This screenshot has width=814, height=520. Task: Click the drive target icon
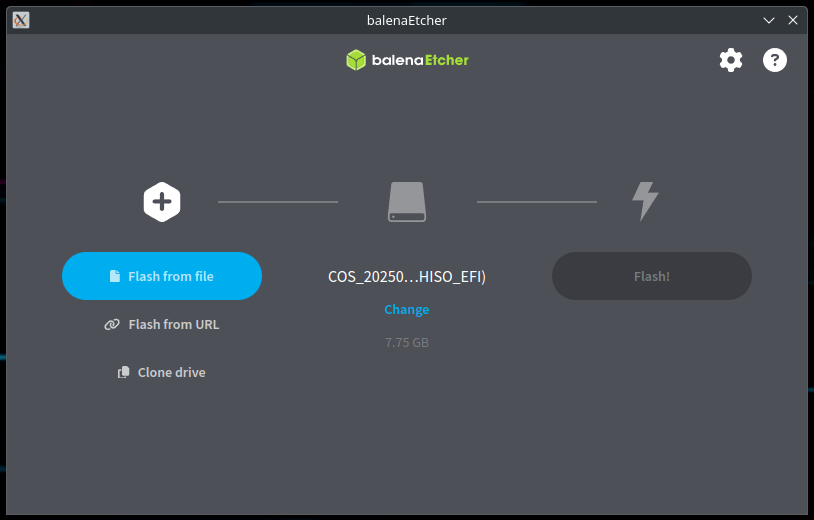point(407,202)
